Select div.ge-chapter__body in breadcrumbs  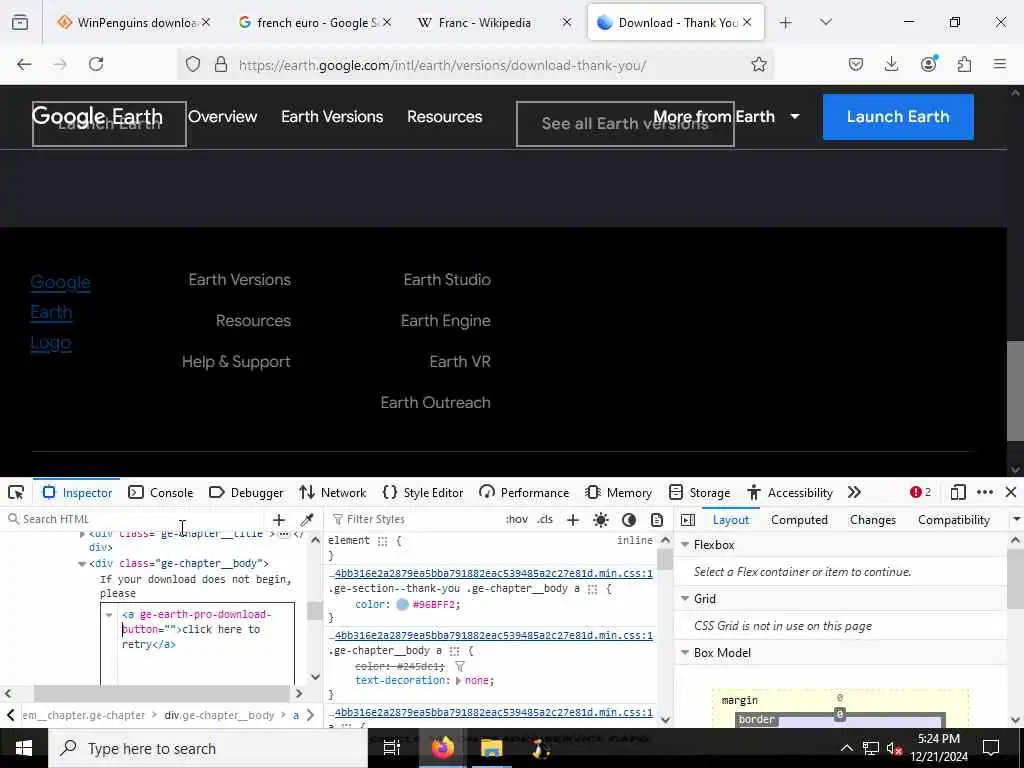(x=219, y=715)
